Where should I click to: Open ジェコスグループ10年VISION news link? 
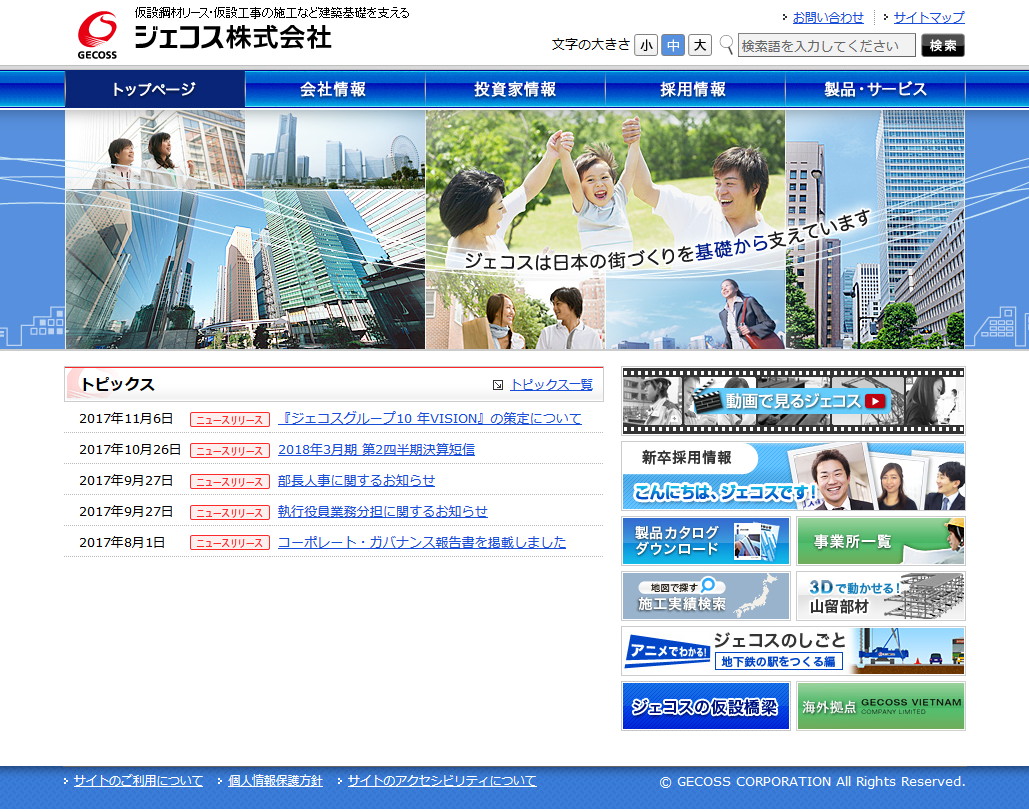click(x=430, y=418)
